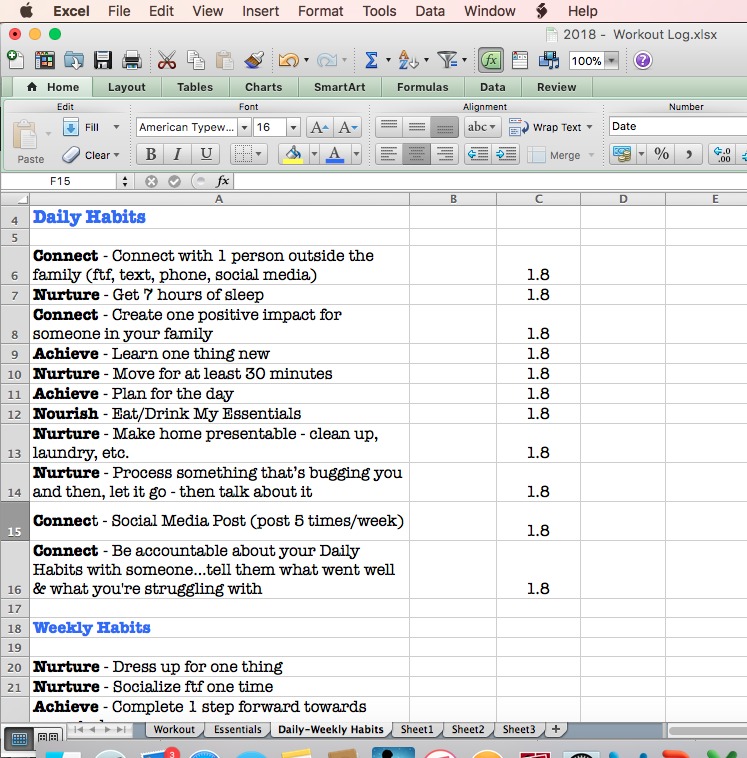Click the Print icon in toolbar
747x758 pixels.
(x=130, y=61)
